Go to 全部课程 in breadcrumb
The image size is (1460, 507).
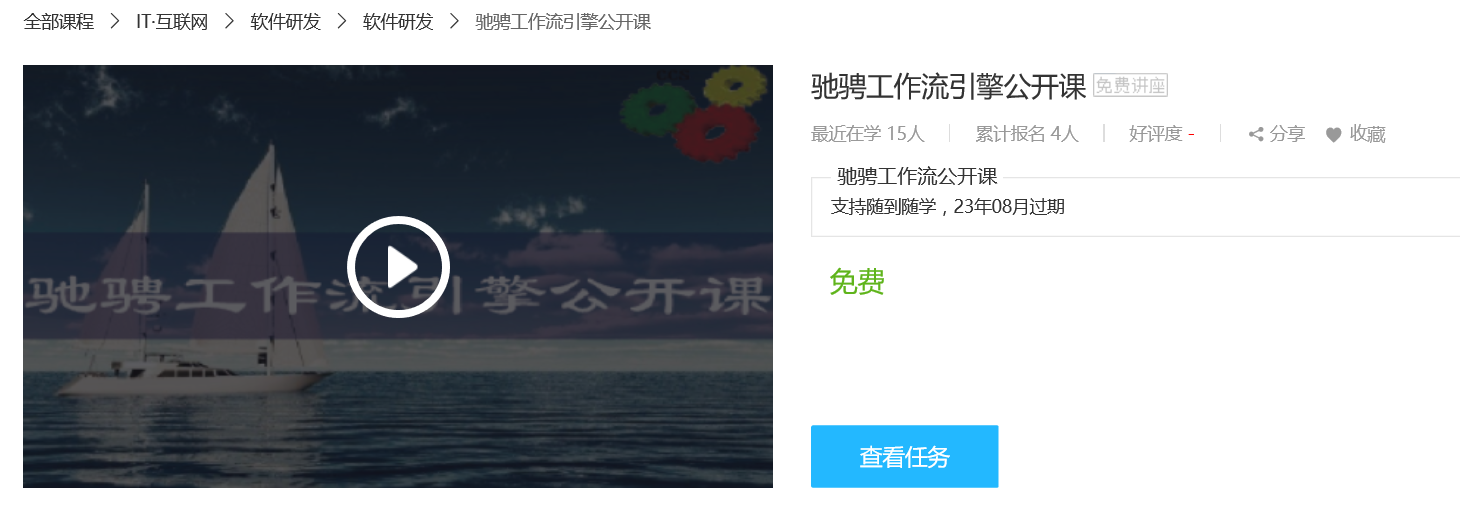click(x=58, y=22)
